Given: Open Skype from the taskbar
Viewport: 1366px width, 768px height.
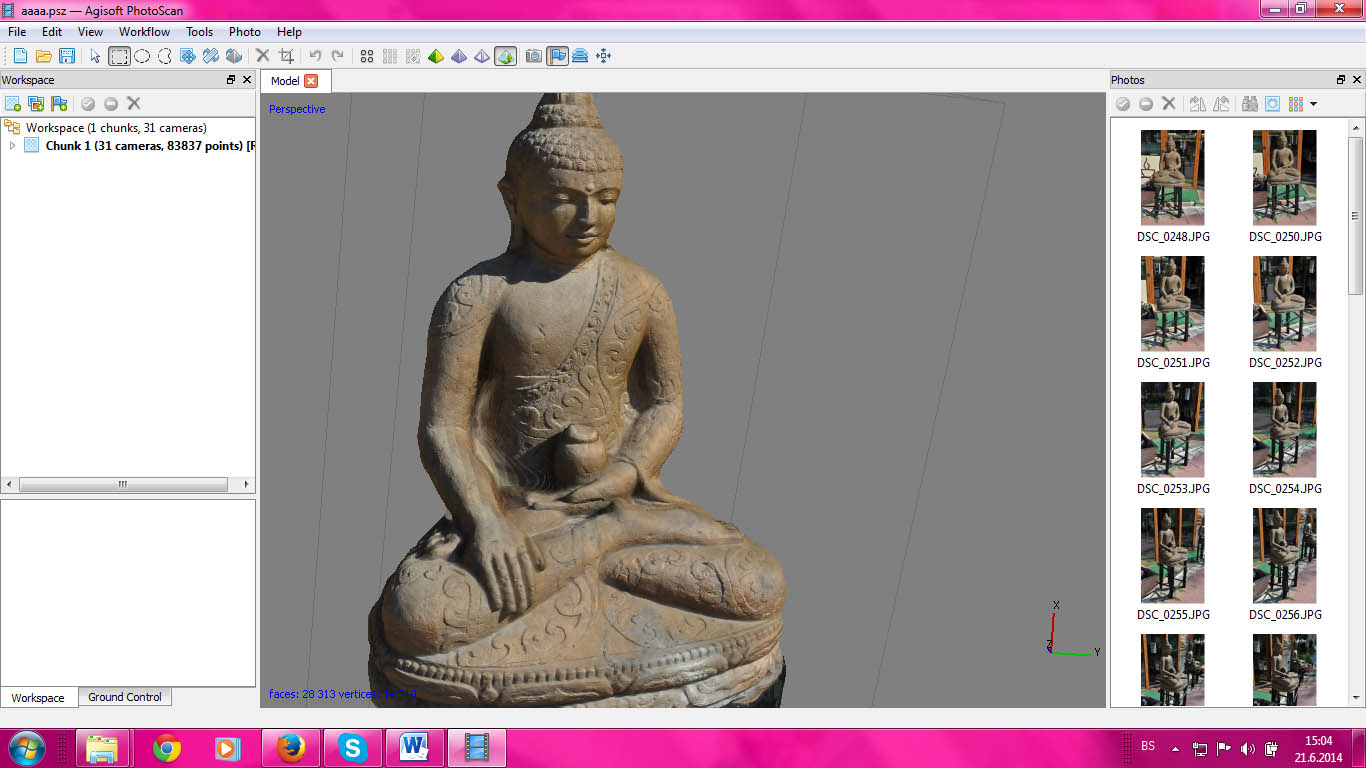Looking at the screenshot, I should coord(352,748).
